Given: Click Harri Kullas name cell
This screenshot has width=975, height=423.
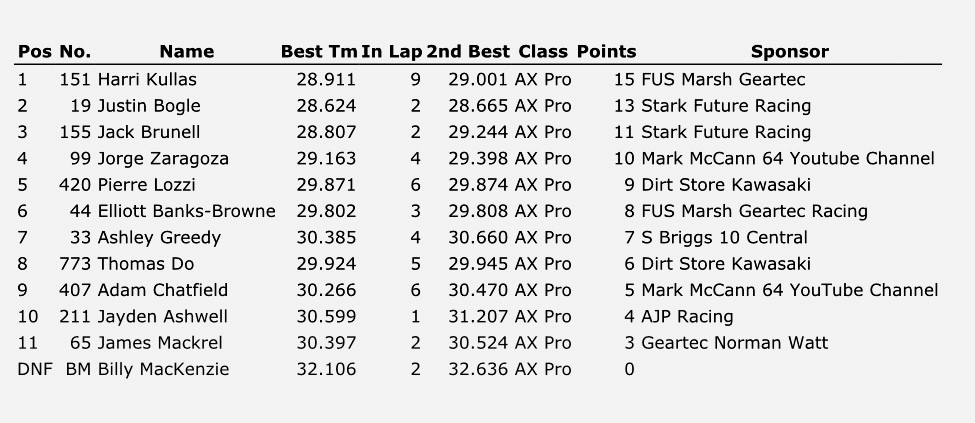Looking at the screenshot, I should point(147,80).
